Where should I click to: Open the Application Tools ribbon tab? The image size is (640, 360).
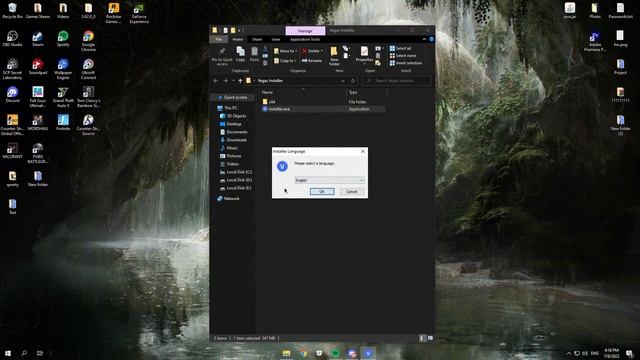click(x=305, y=39)
